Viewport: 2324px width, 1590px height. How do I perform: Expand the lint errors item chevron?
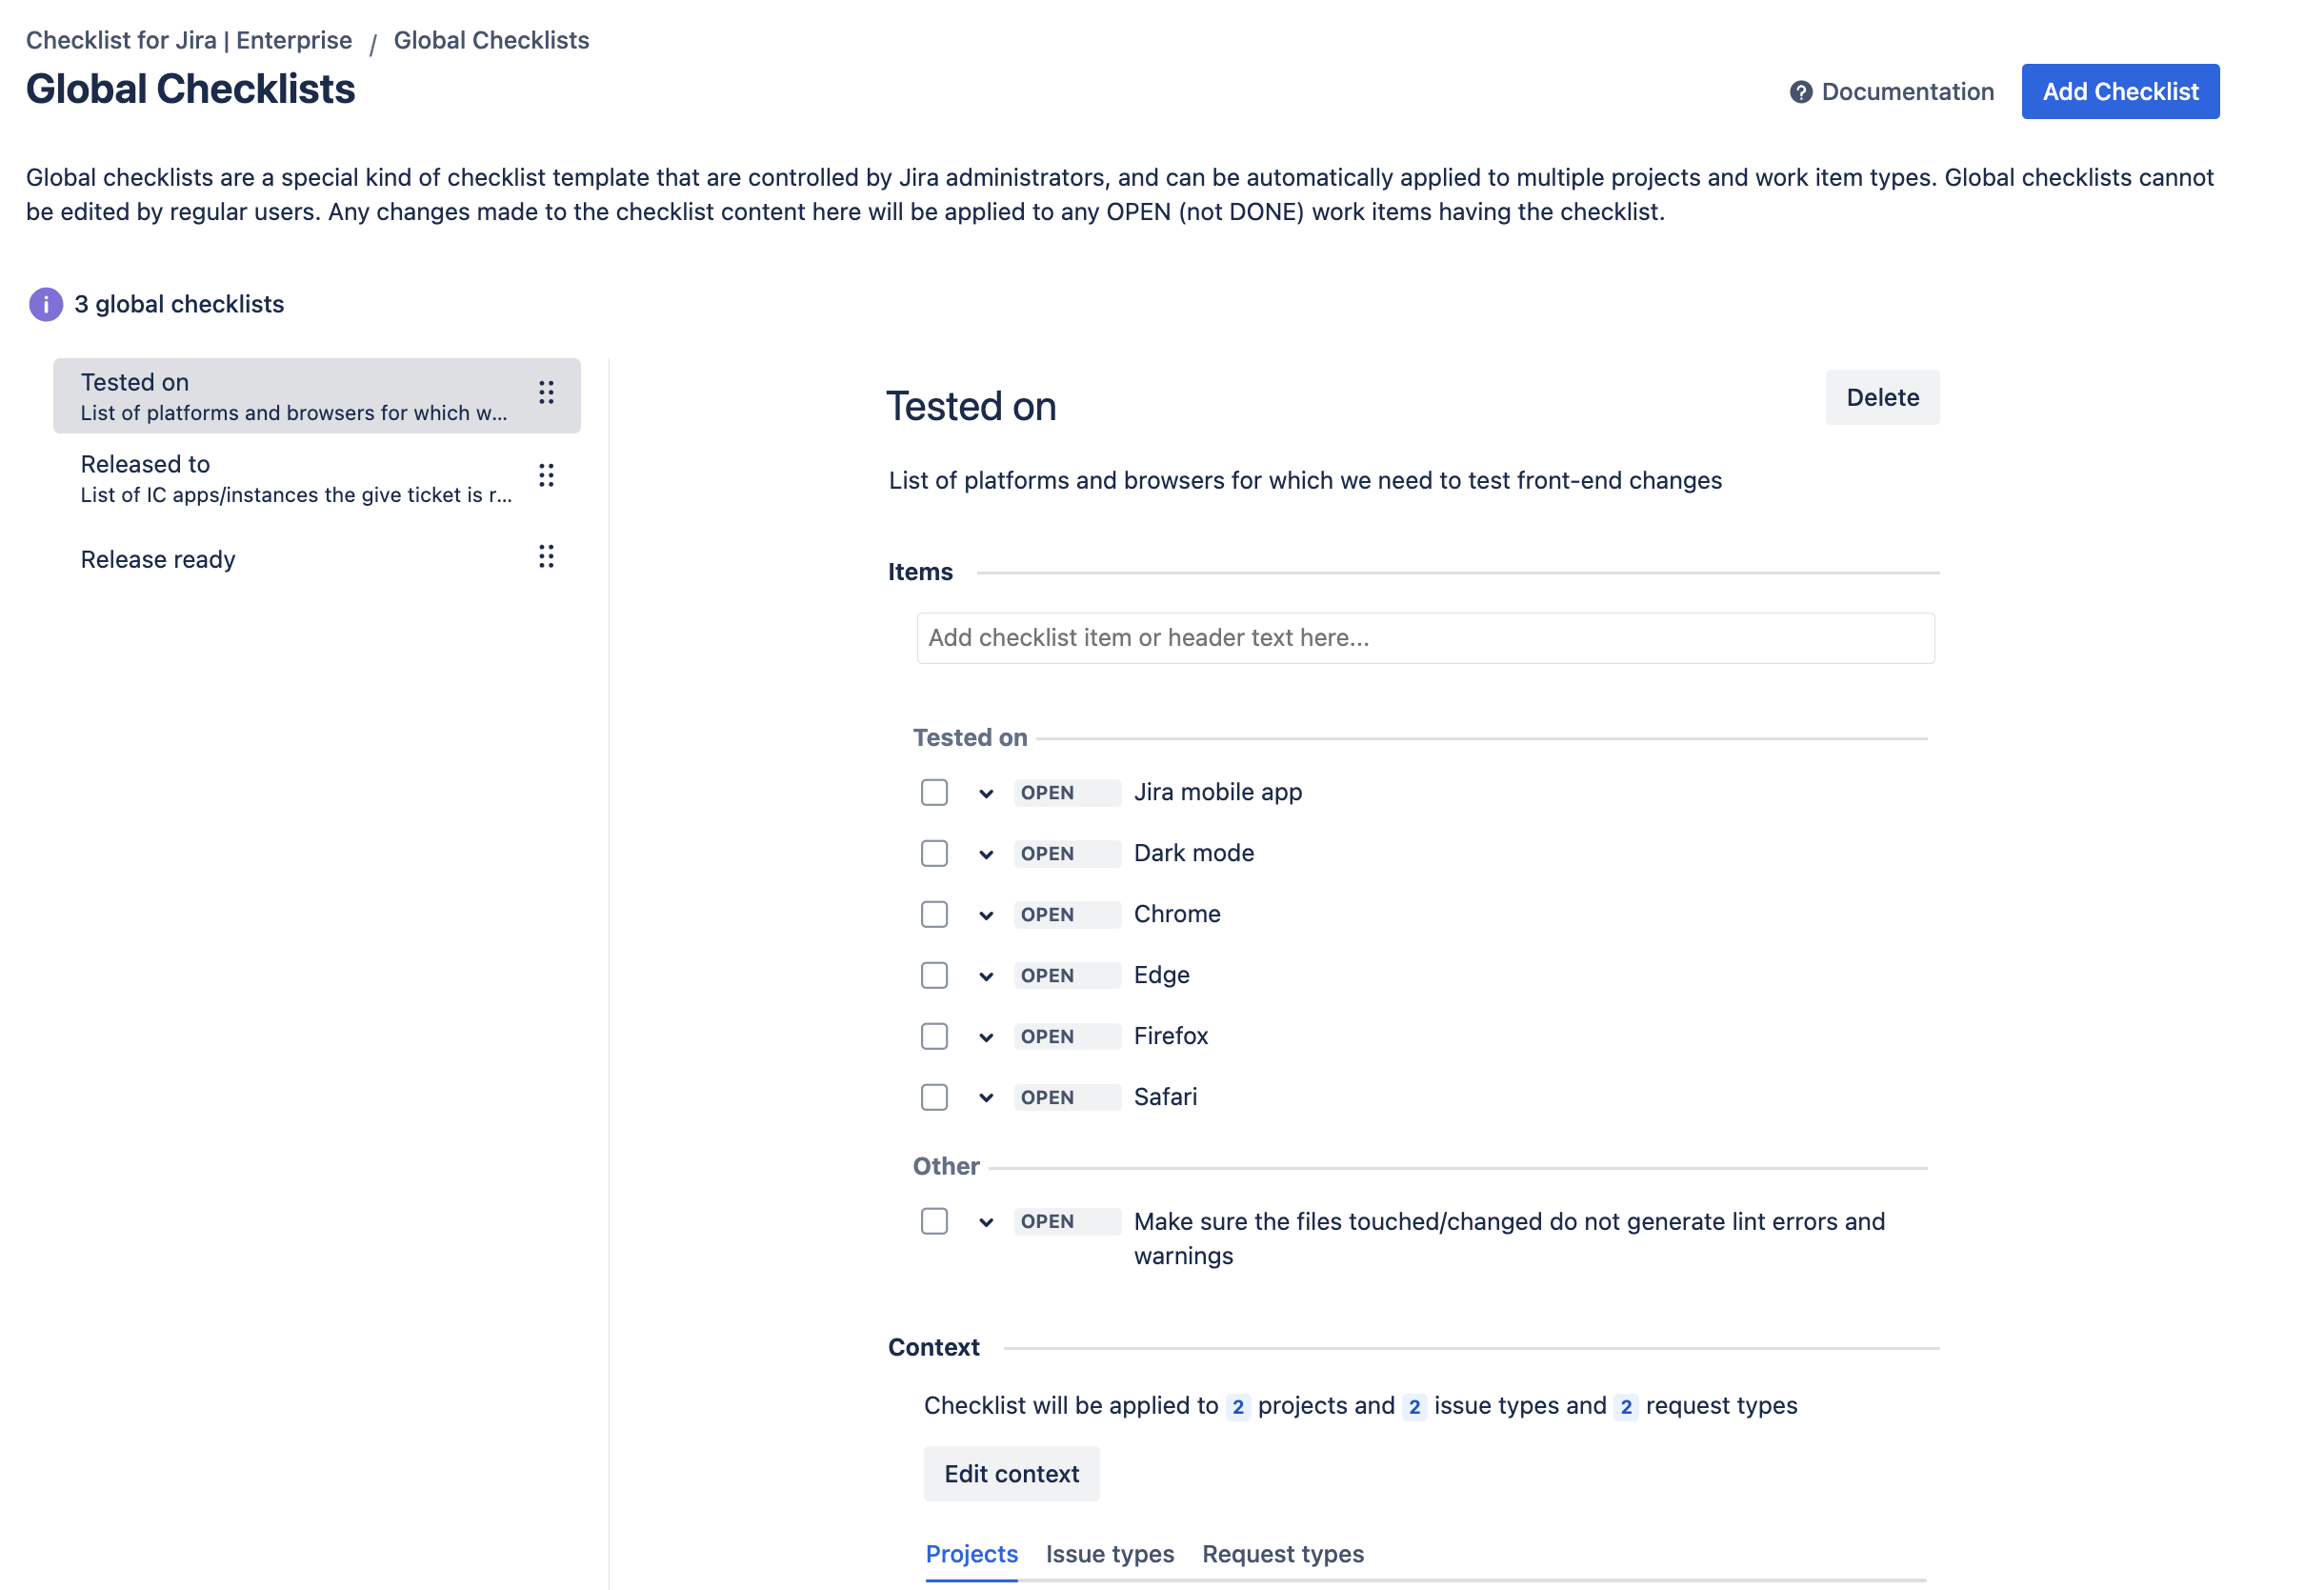(x=986, y=1221)
